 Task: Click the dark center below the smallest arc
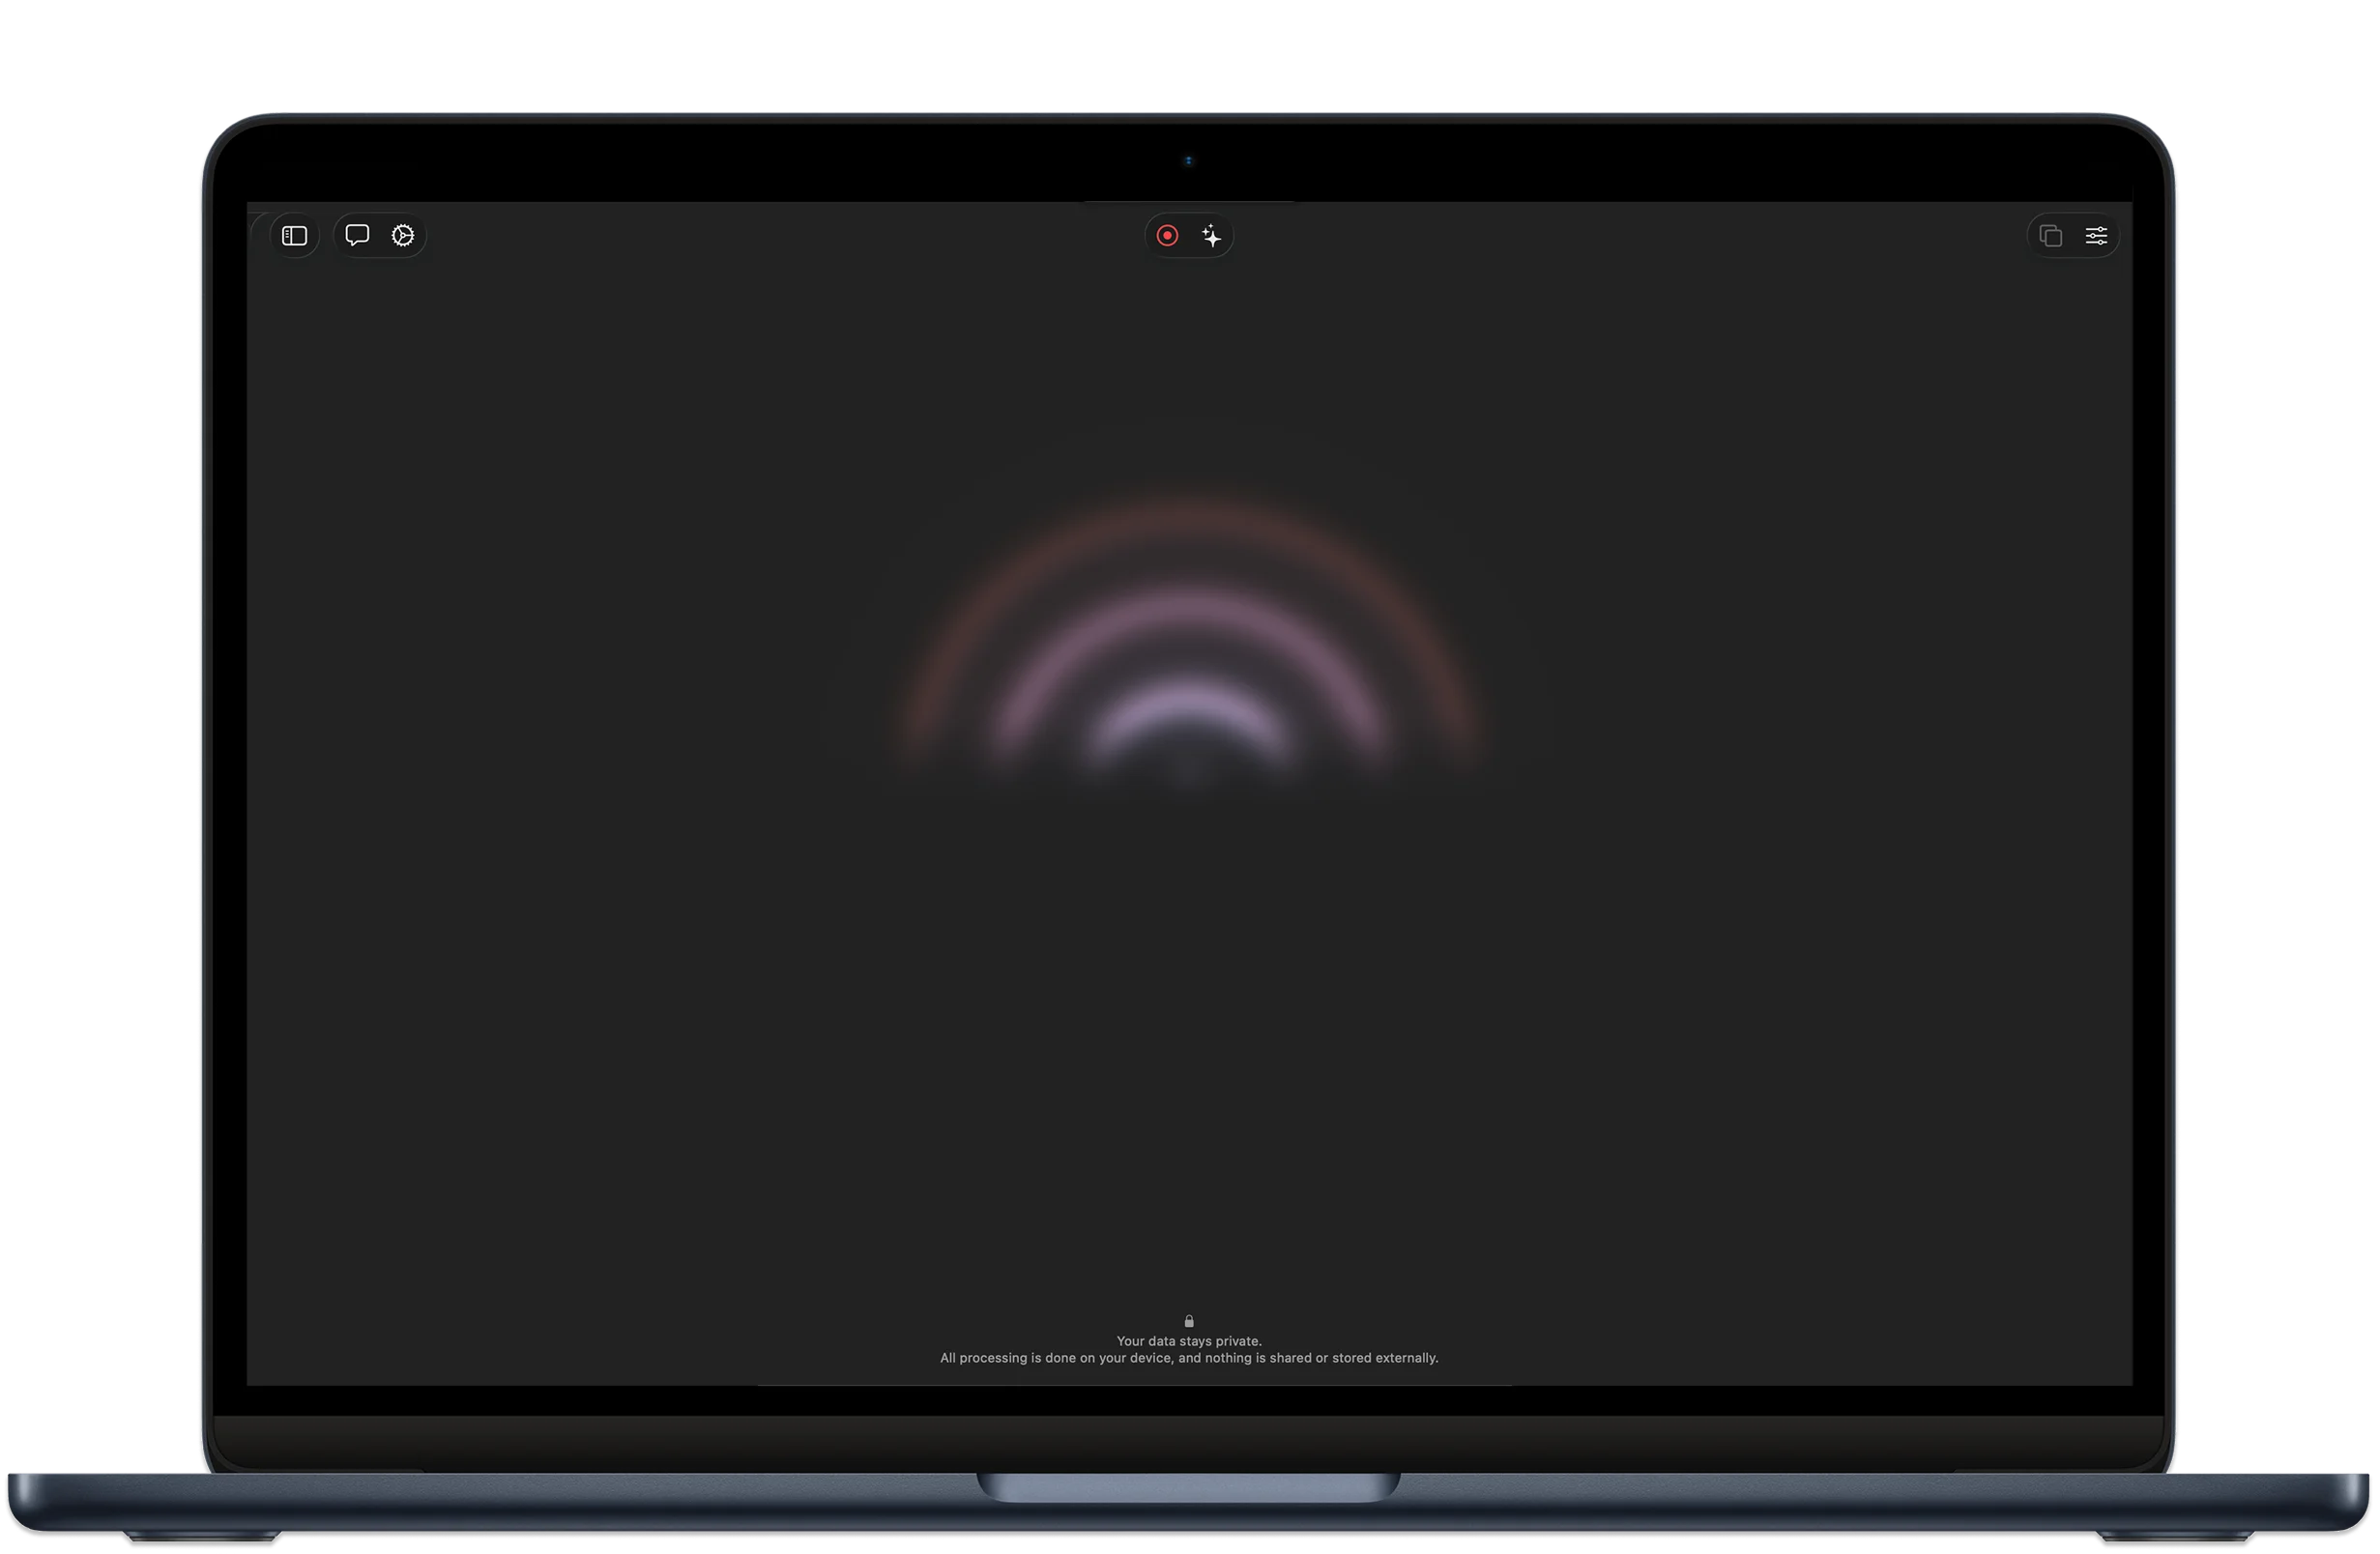coord(1188,768)
